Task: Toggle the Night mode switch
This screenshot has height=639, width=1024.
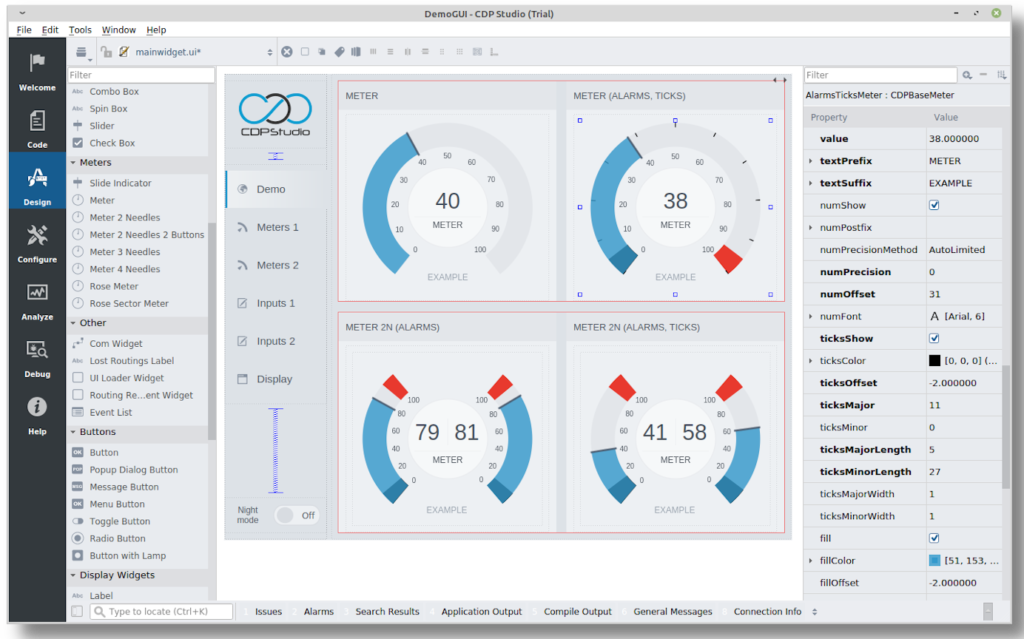Action: 296,515
